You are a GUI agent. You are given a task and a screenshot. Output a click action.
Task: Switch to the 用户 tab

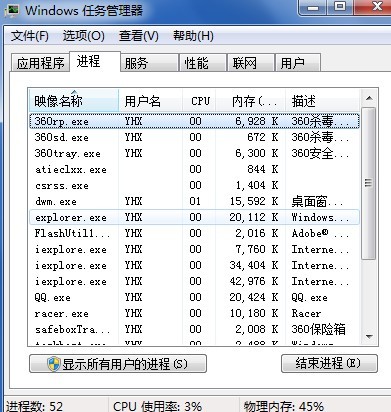tap(298, 63)
